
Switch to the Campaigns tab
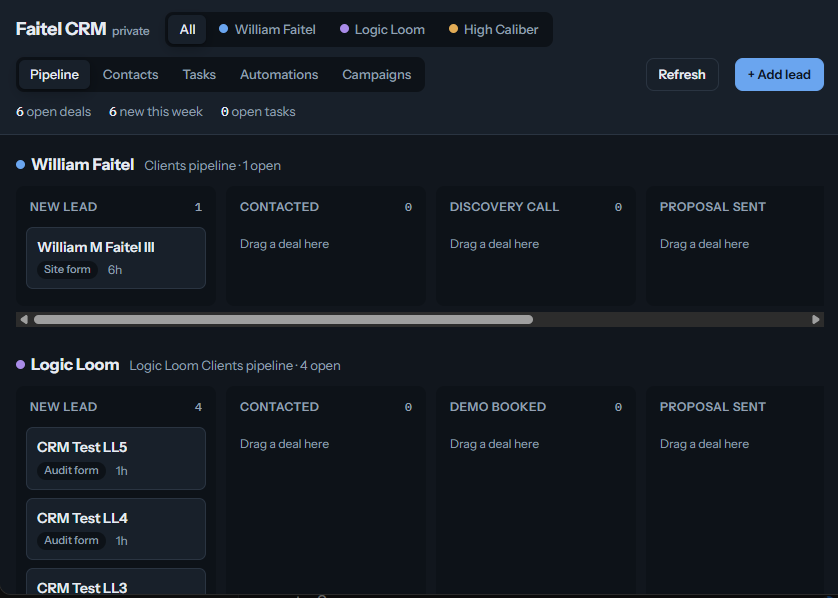coord(377,74)
